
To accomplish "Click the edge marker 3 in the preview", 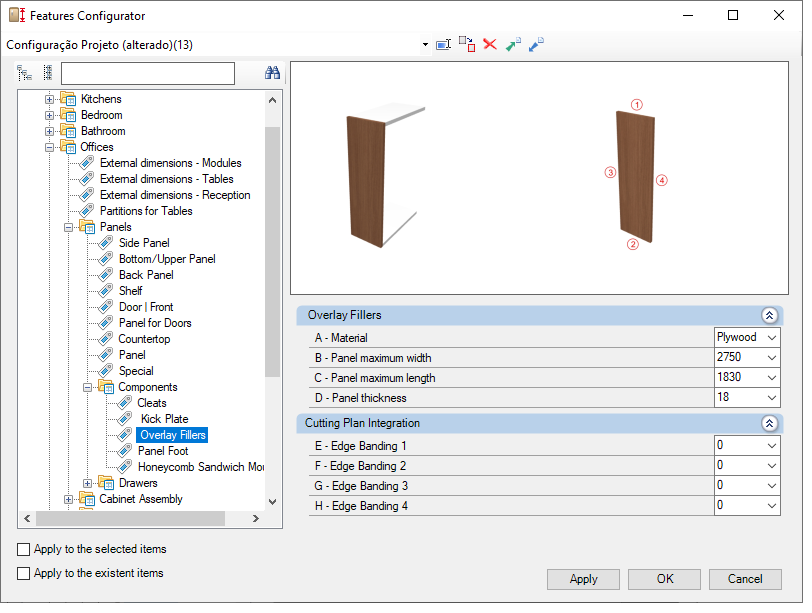I will [x=611, y=172].
